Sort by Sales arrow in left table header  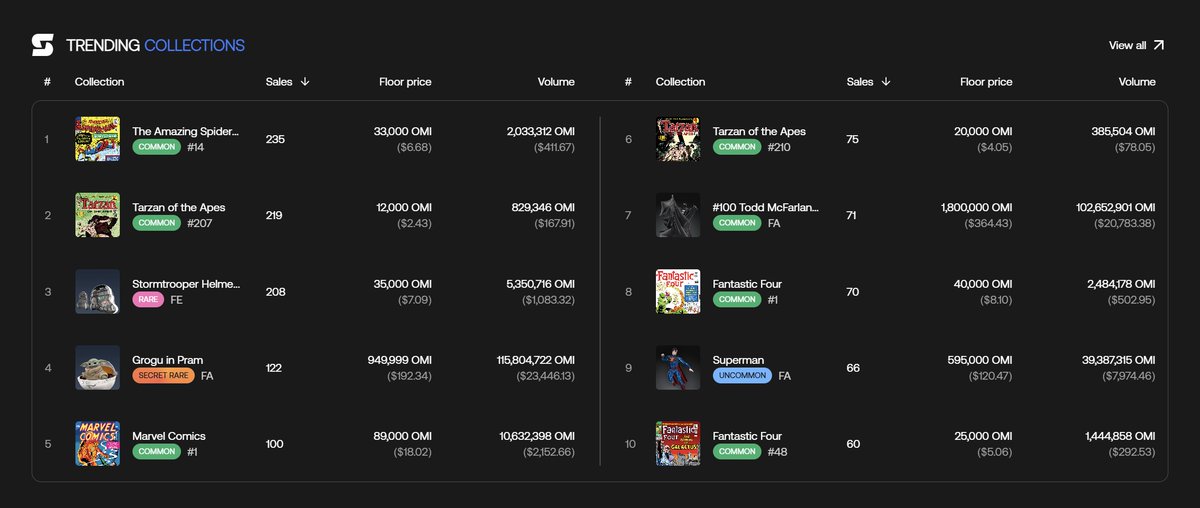pos(305,82)
